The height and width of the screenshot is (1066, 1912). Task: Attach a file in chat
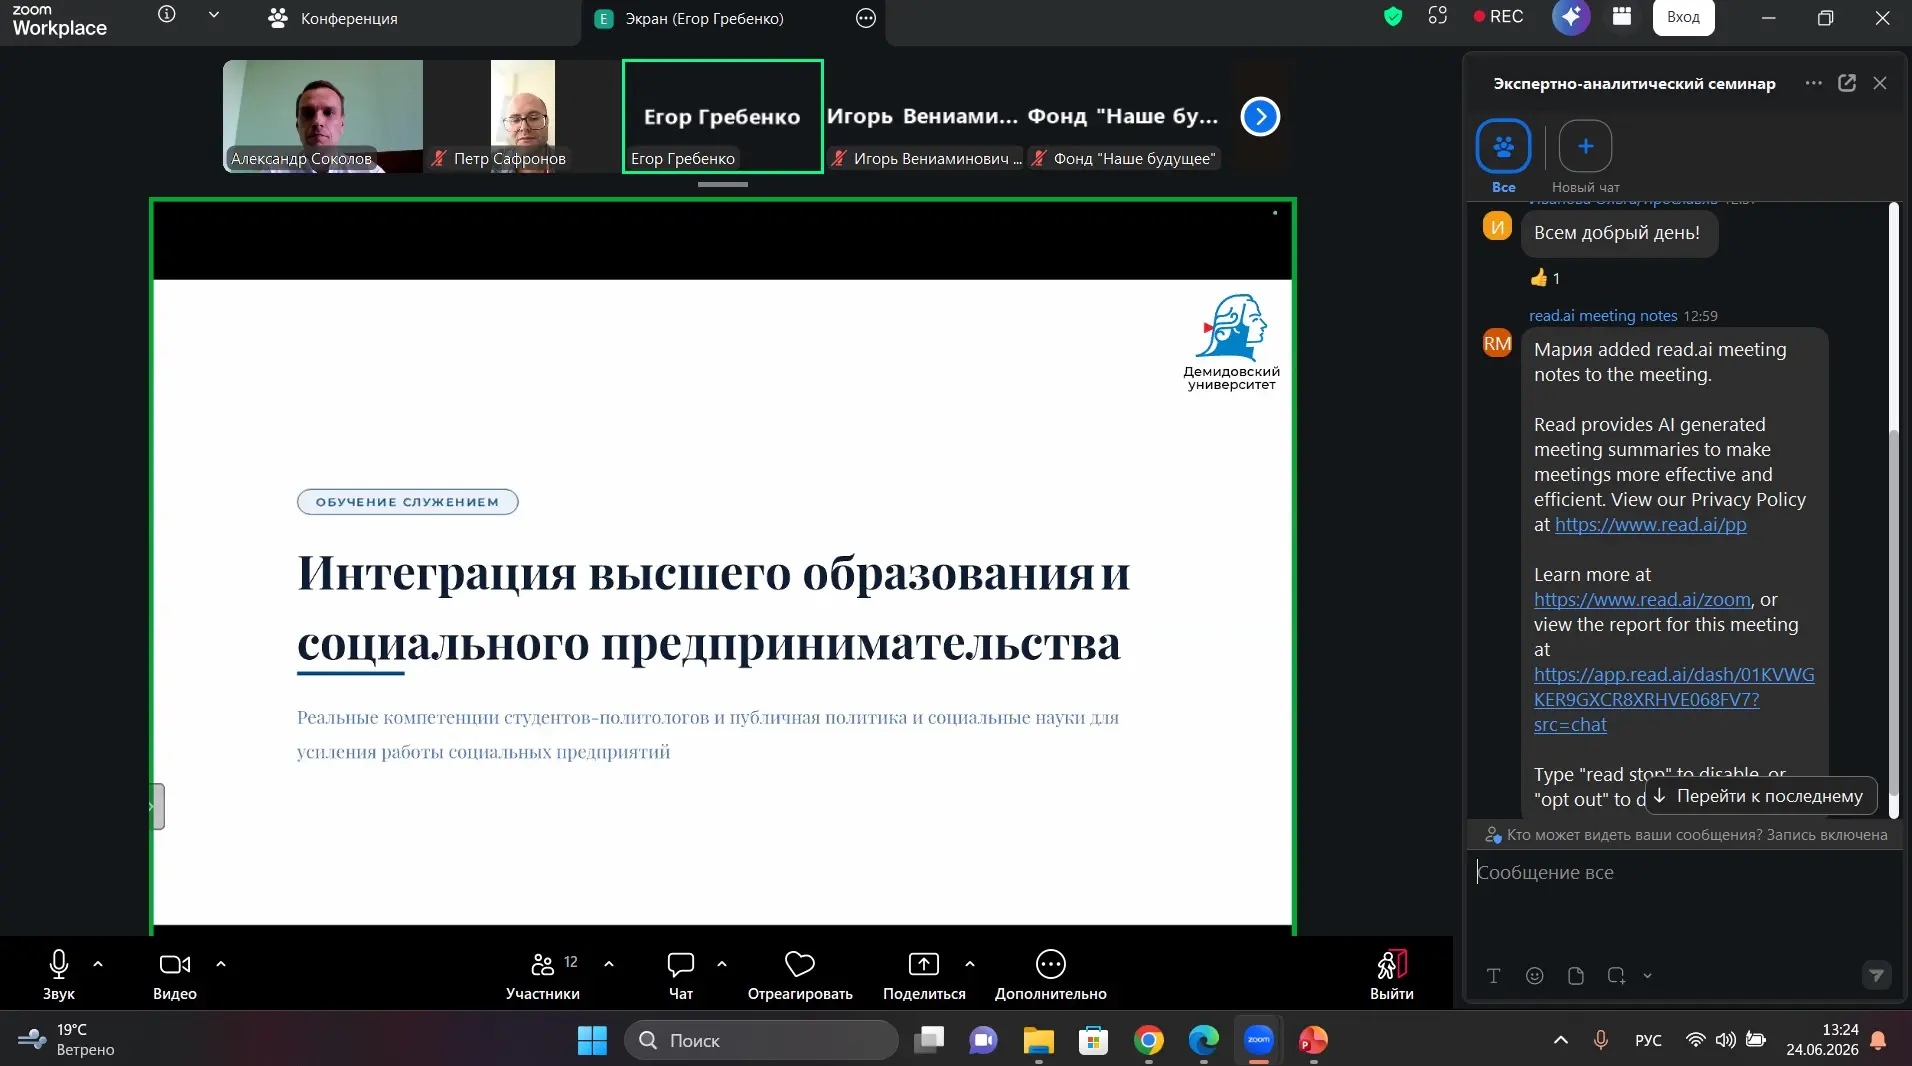click(1575, 976)
